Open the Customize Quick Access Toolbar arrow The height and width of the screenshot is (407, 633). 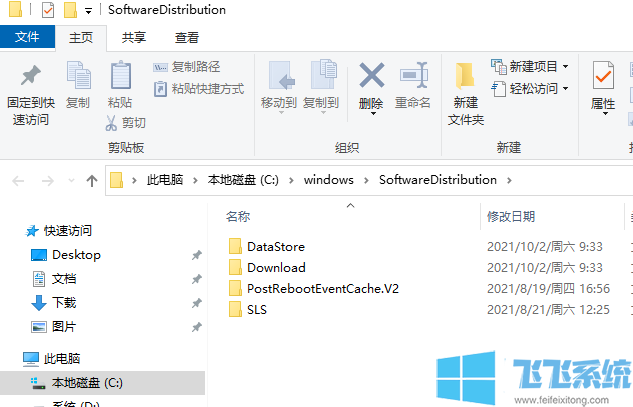pos(88,11)
